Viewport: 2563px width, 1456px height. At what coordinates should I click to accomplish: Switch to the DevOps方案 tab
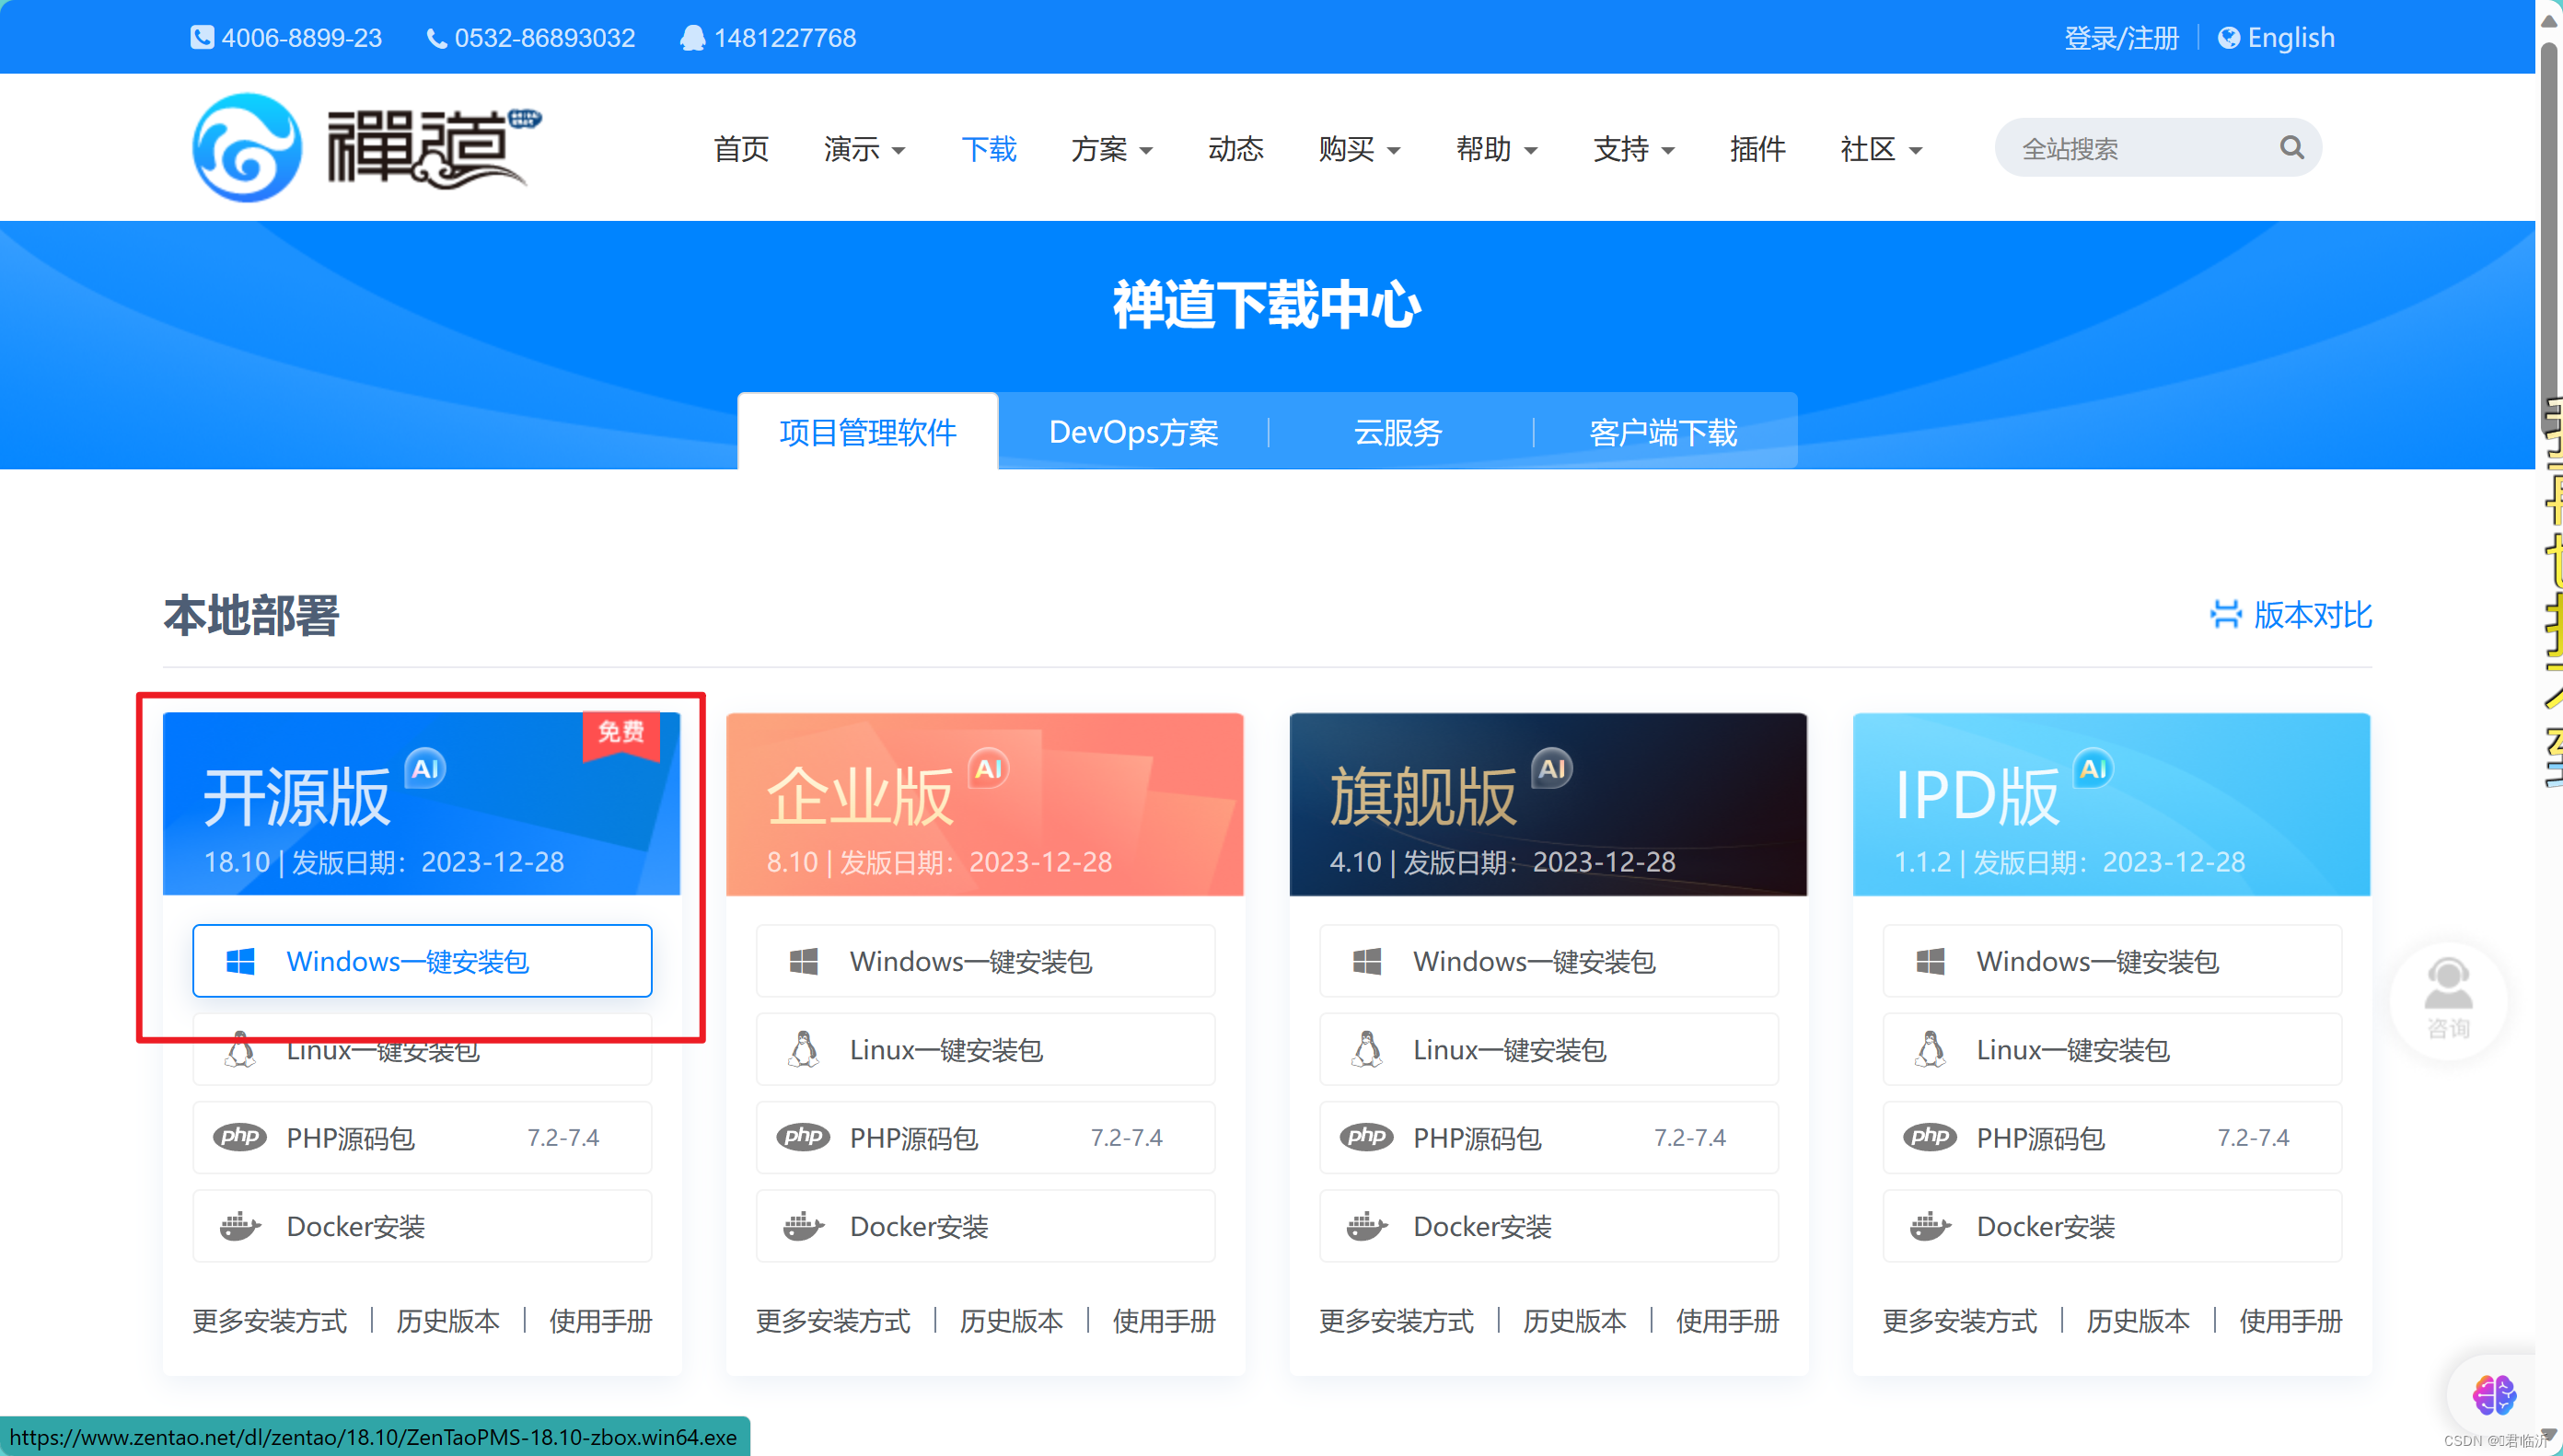coord(1133,432)
